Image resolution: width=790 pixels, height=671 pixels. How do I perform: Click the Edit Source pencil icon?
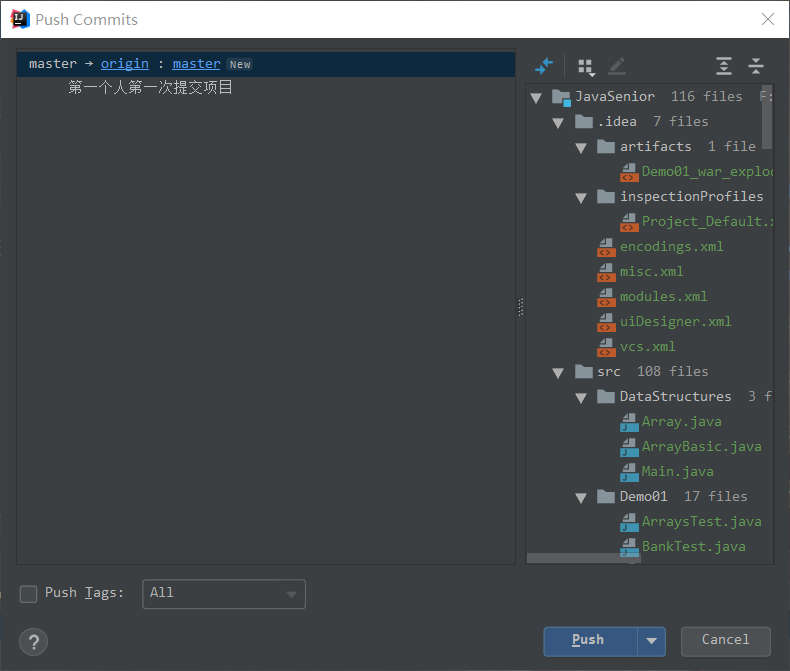(x=617, y=66)
